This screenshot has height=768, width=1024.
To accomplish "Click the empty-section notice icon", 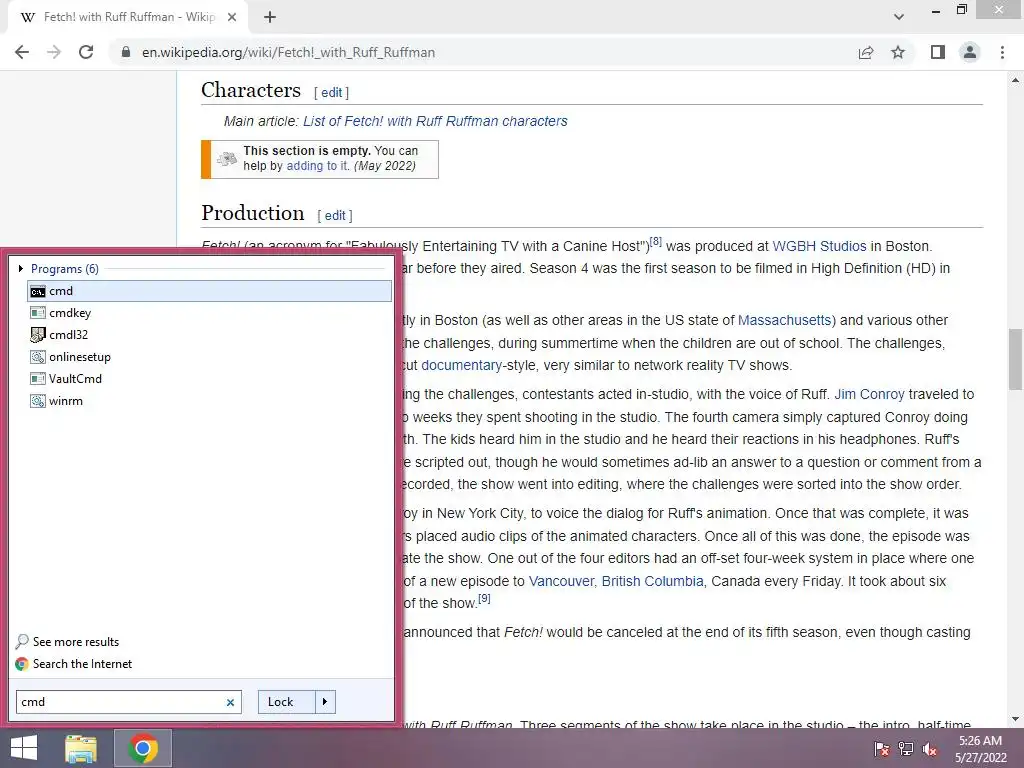I will 227,158.
